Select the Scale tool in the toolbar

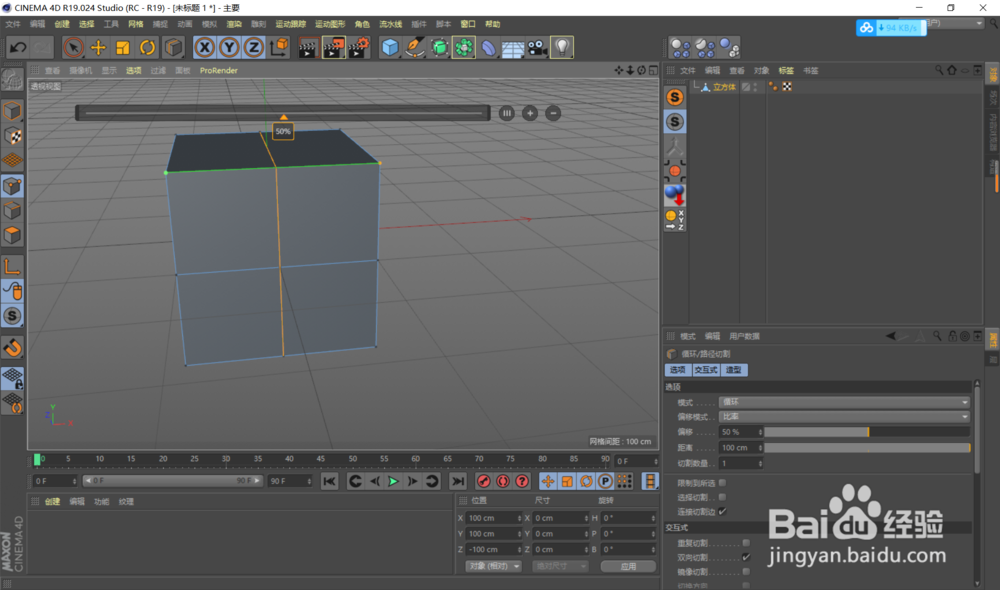120,47
